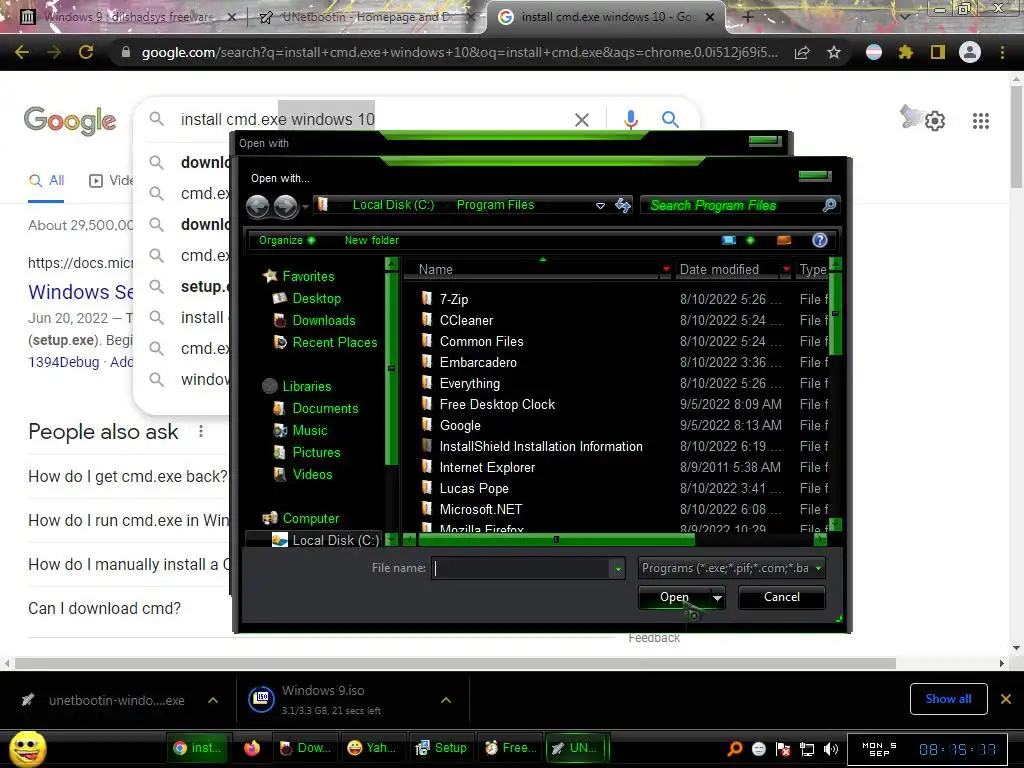Image resolution: width=1024 pixels, height=768 pixels.
Task: Open the Windows Se... search result link
Action: (81, 292)
